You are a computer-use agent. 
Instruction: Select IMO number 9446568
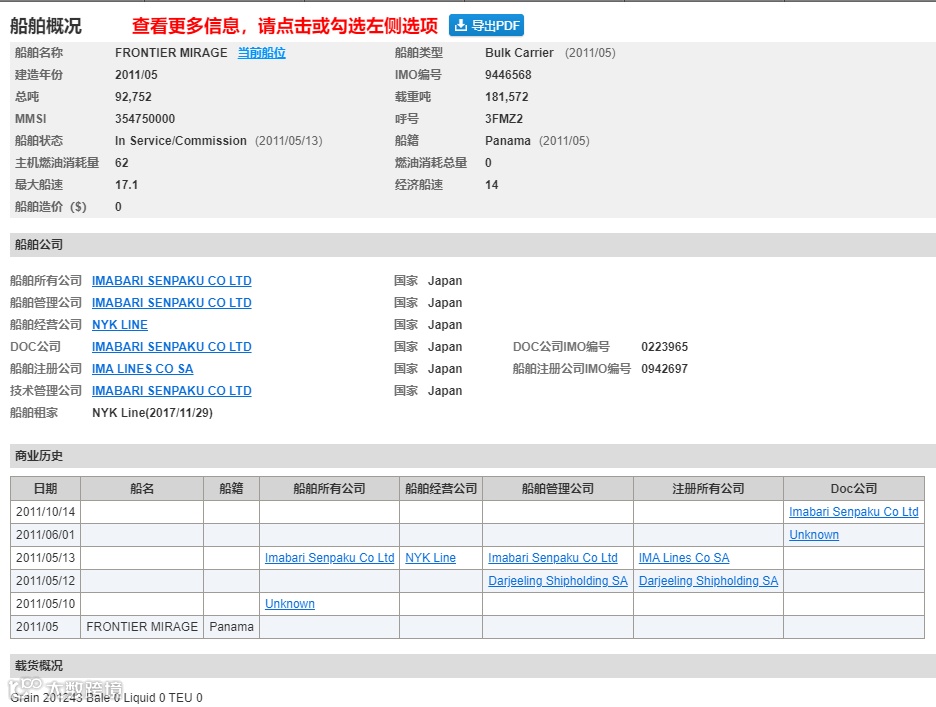point(508,75)
